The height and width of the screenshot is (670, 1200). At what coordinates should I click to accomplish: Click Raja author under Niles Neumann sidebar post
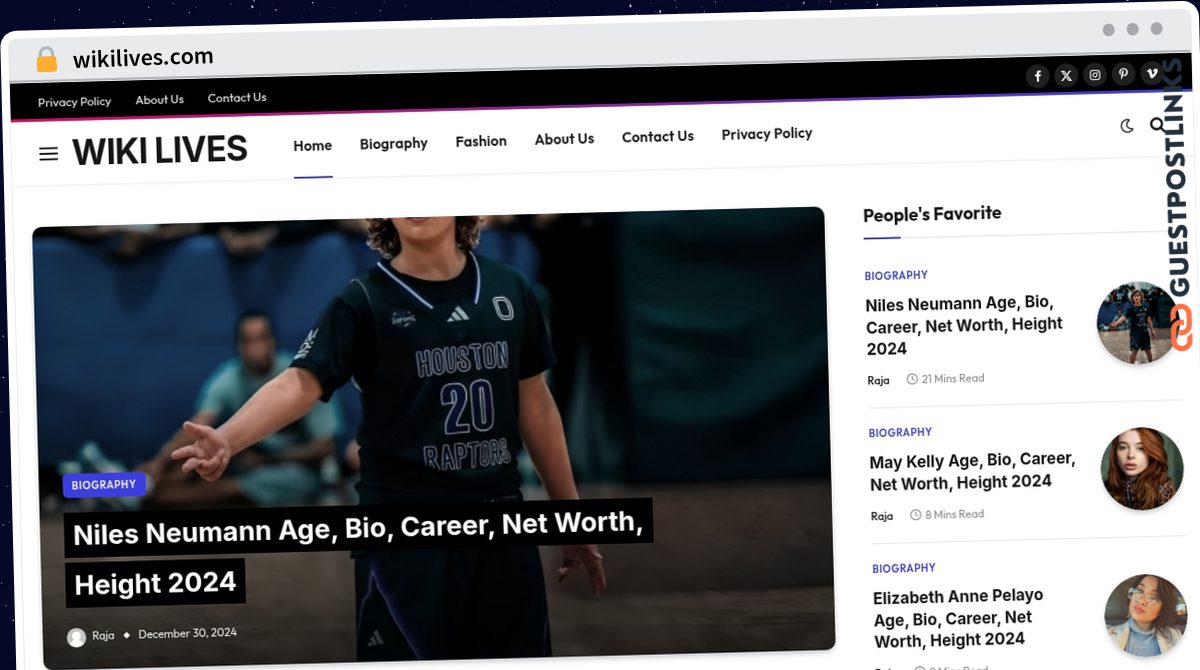878,381
